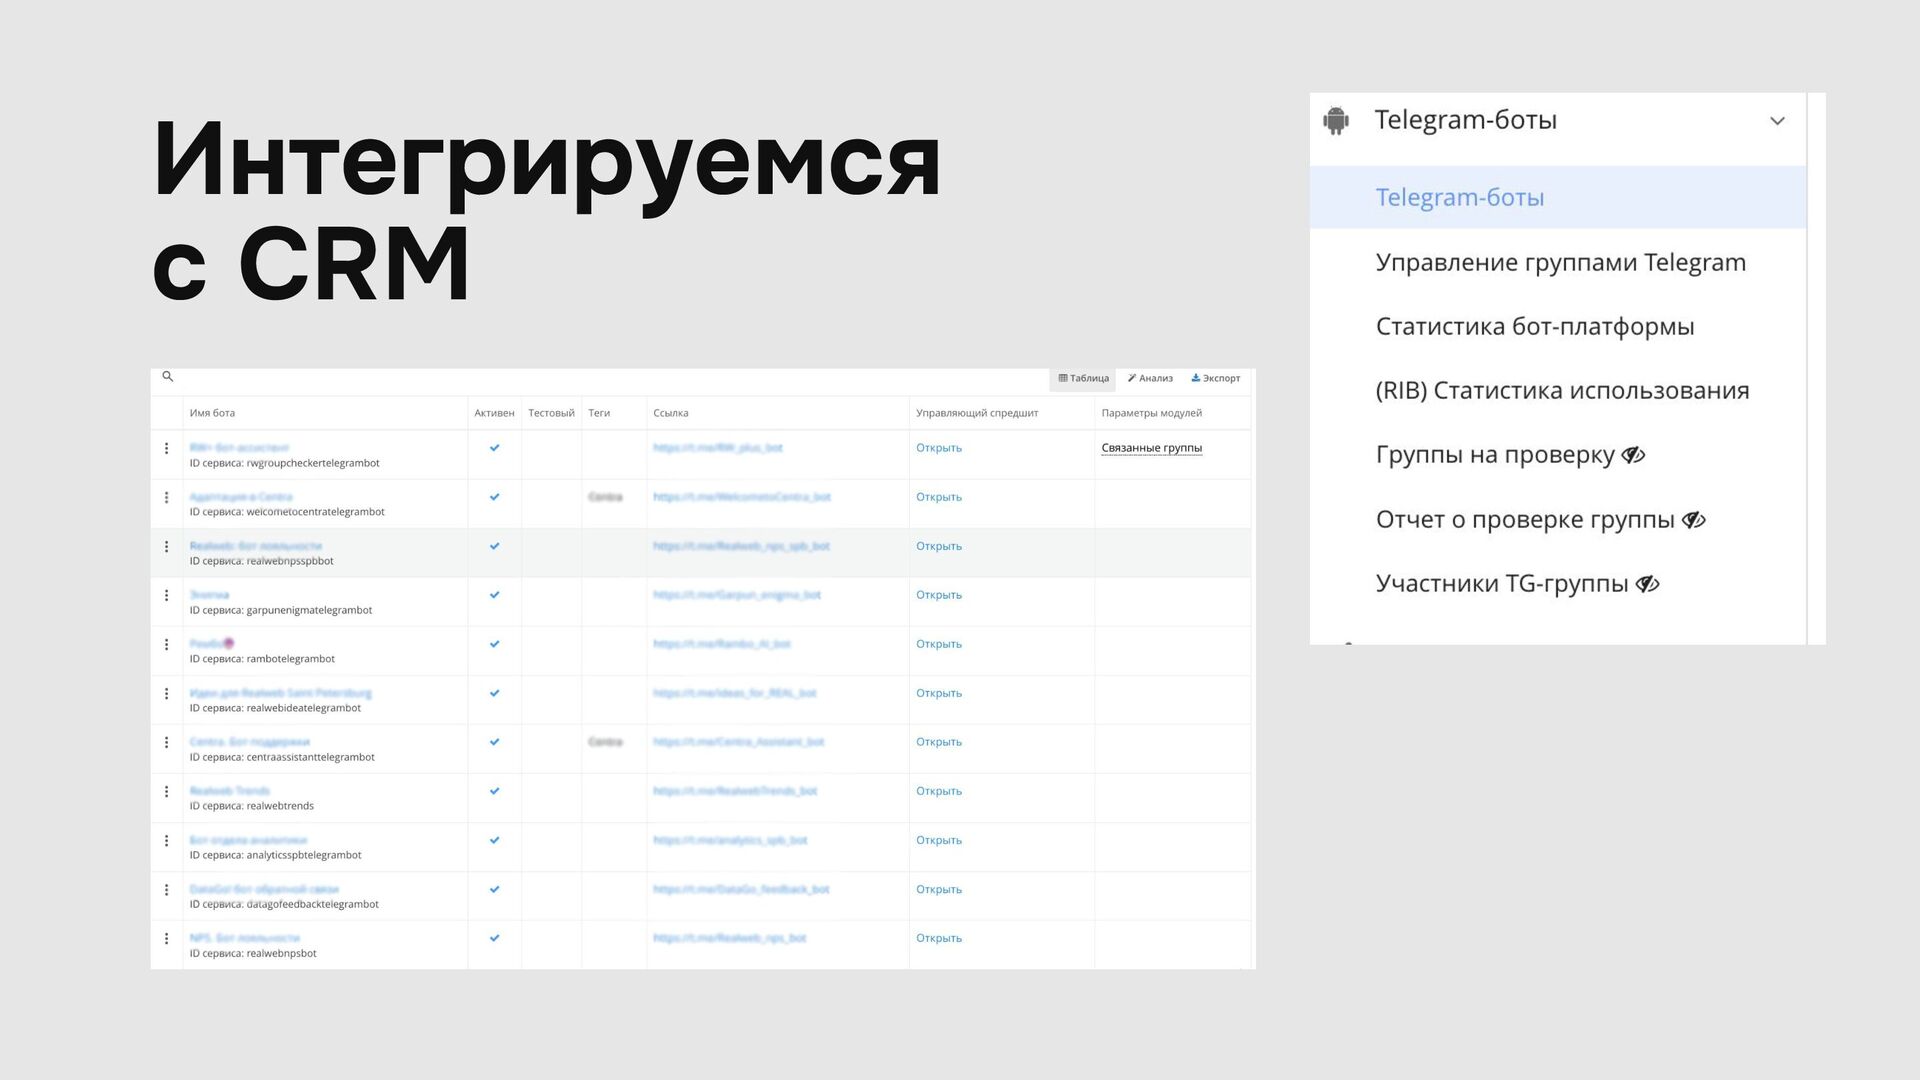Open three-dot menu for analyticsspbtelegrambot

(x=166, y=841)
